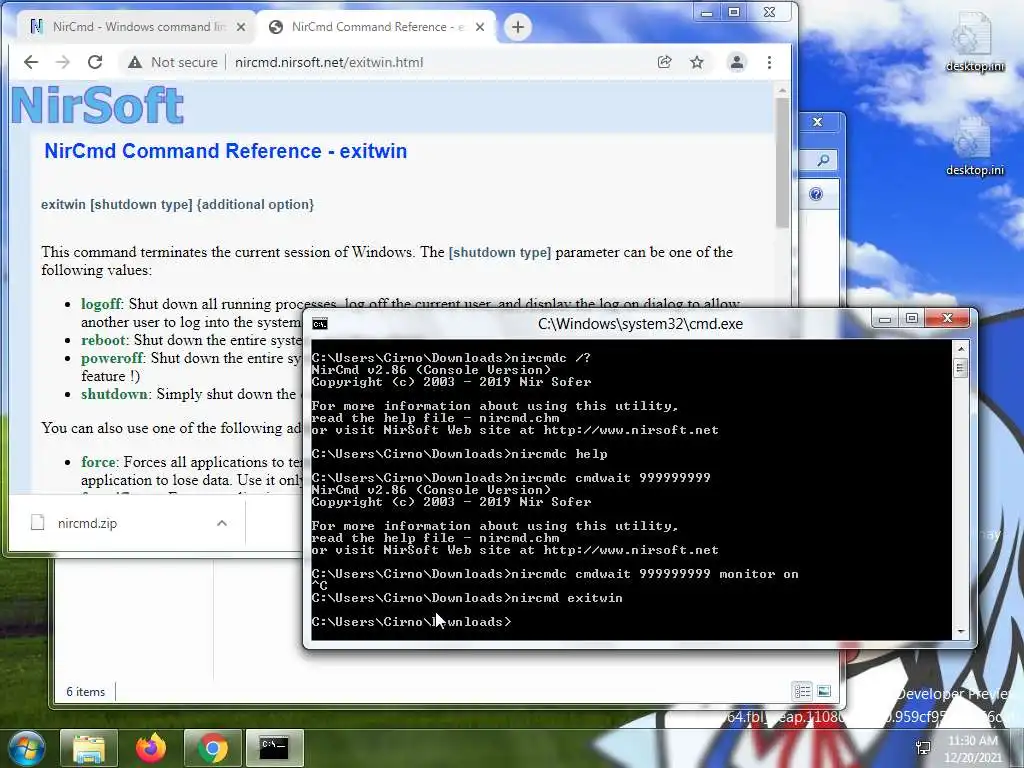Click the logoff option text
Image resolution: width=1024 pixels, height=768 pixels.
point(101,304)
